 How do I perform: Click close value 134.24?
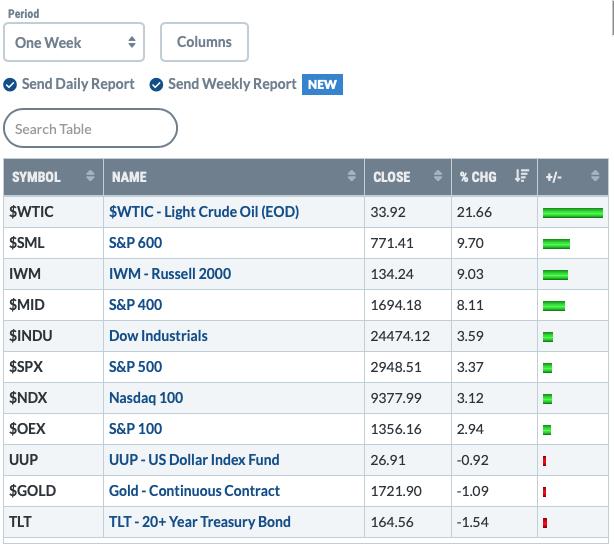coord(392,274)
